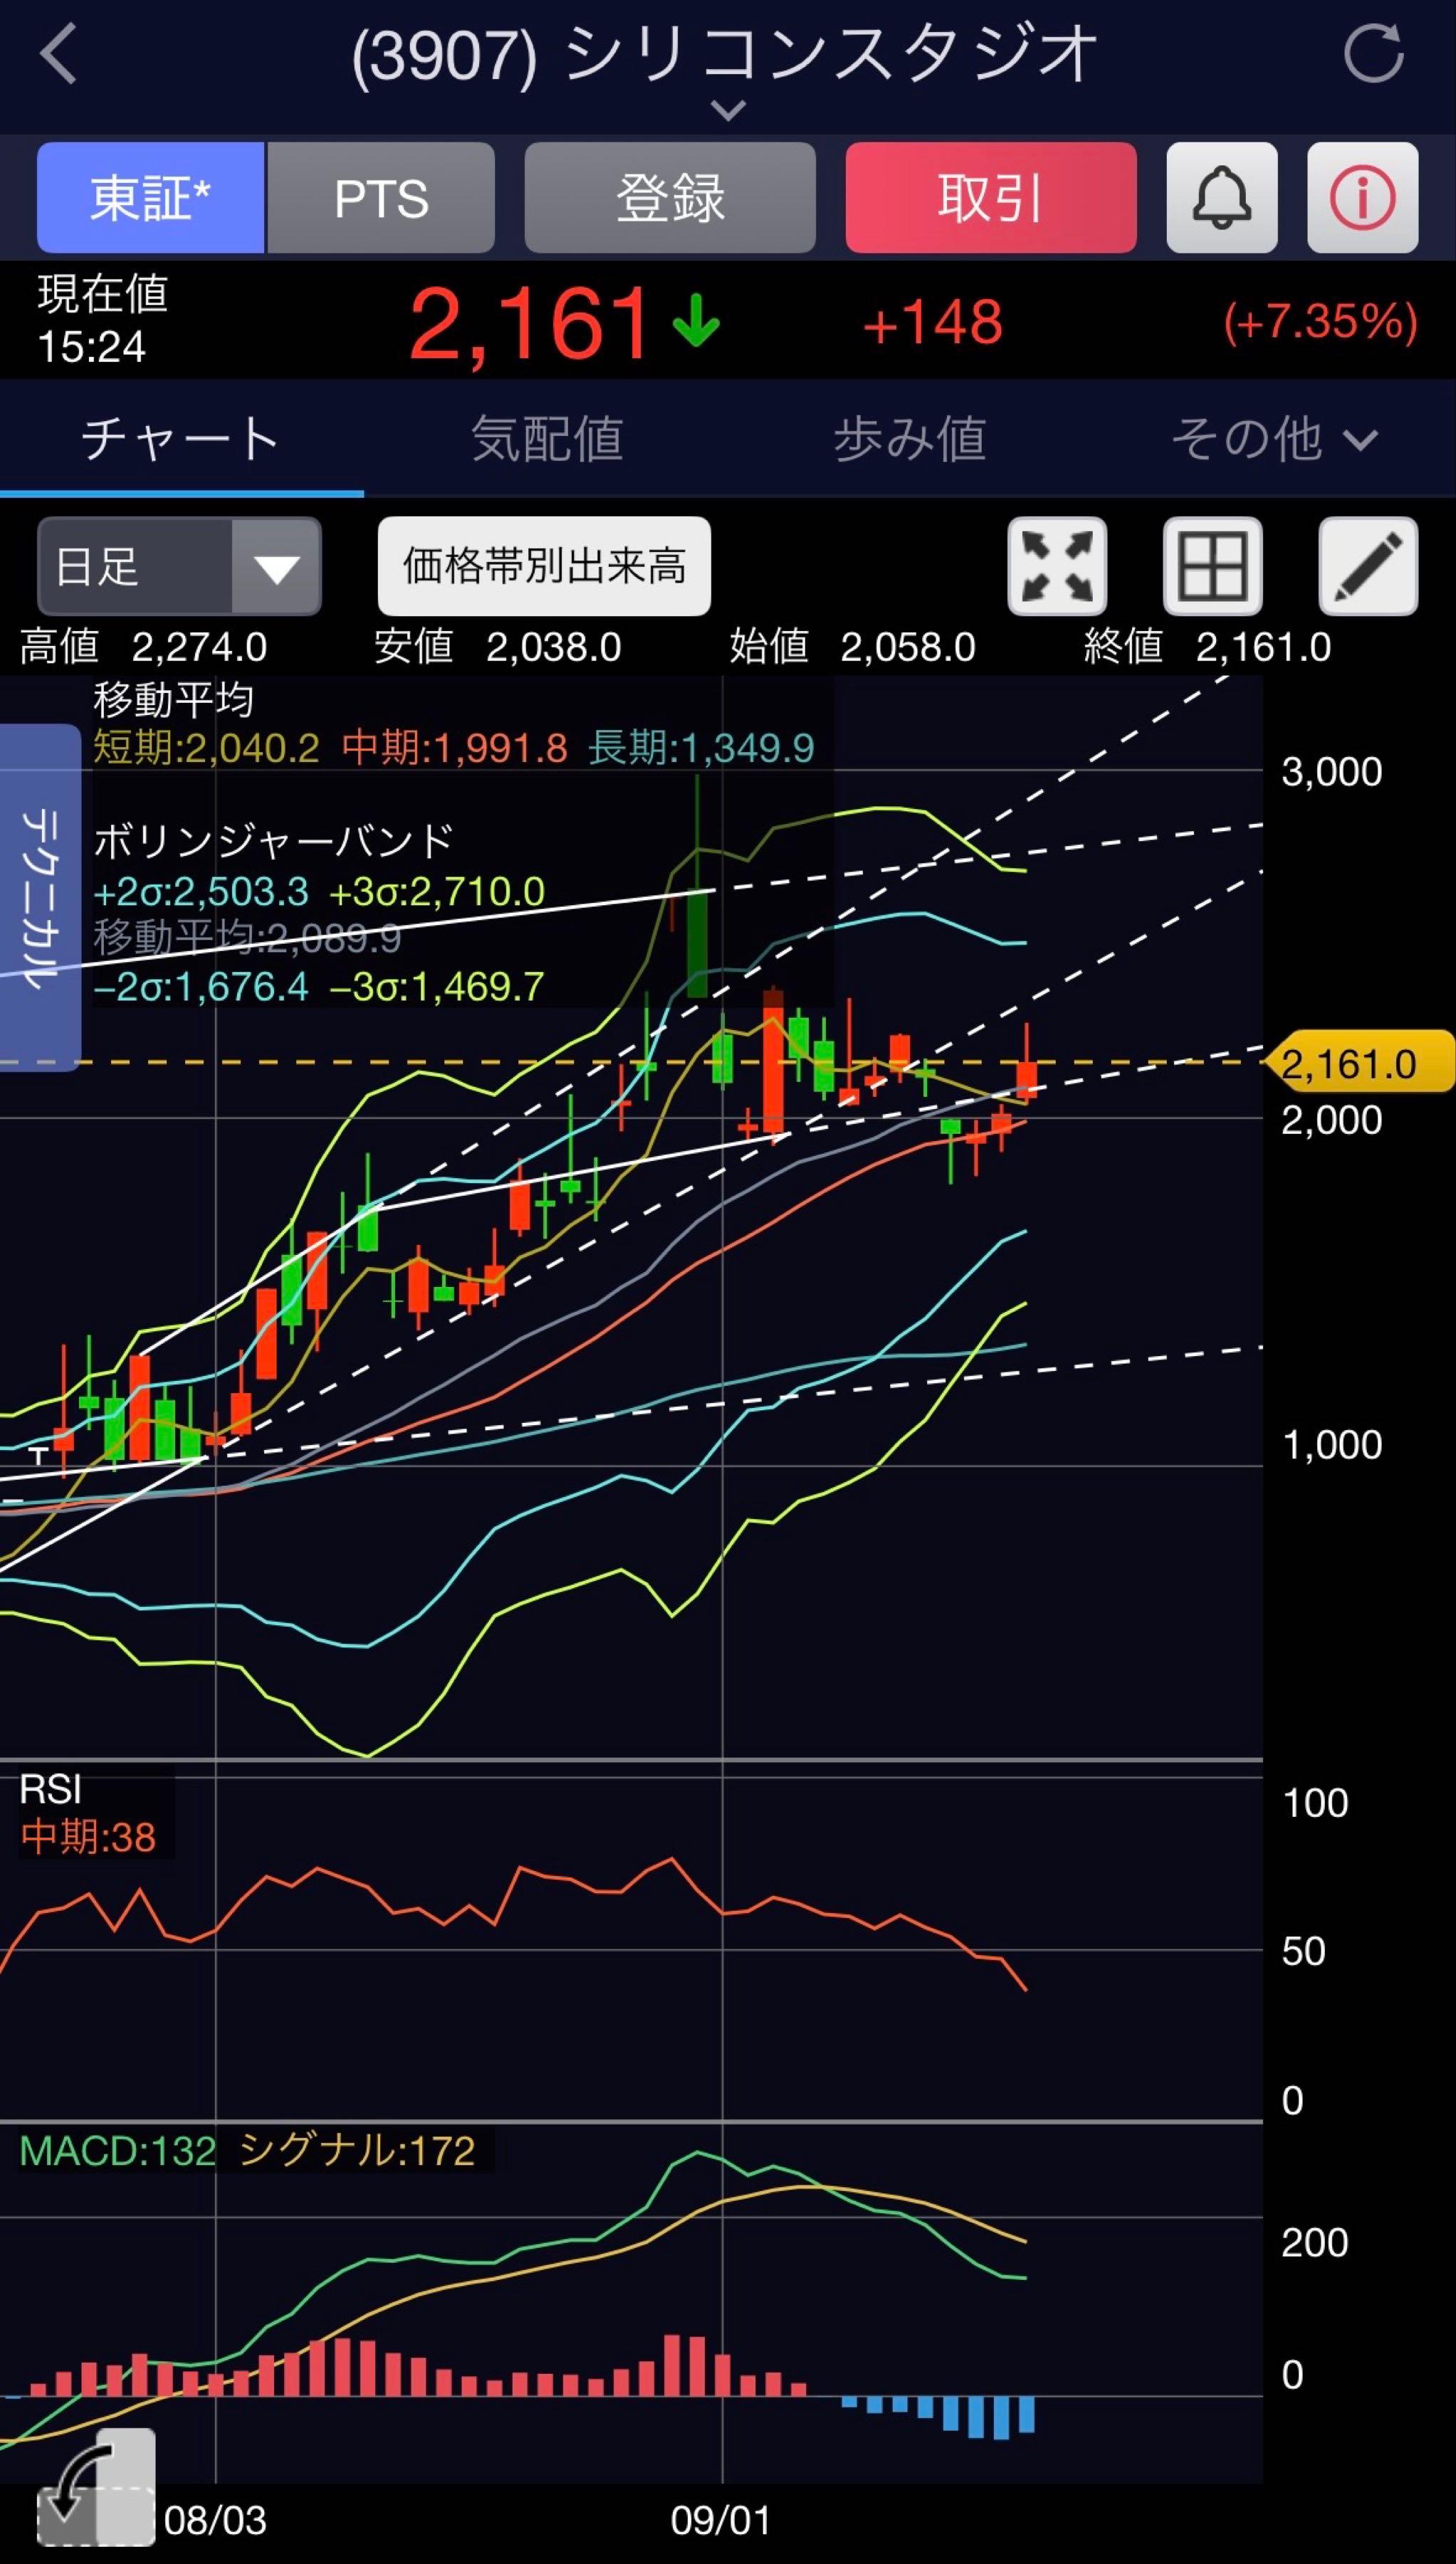Switch to the 歩み値 tab

point(910,438)
